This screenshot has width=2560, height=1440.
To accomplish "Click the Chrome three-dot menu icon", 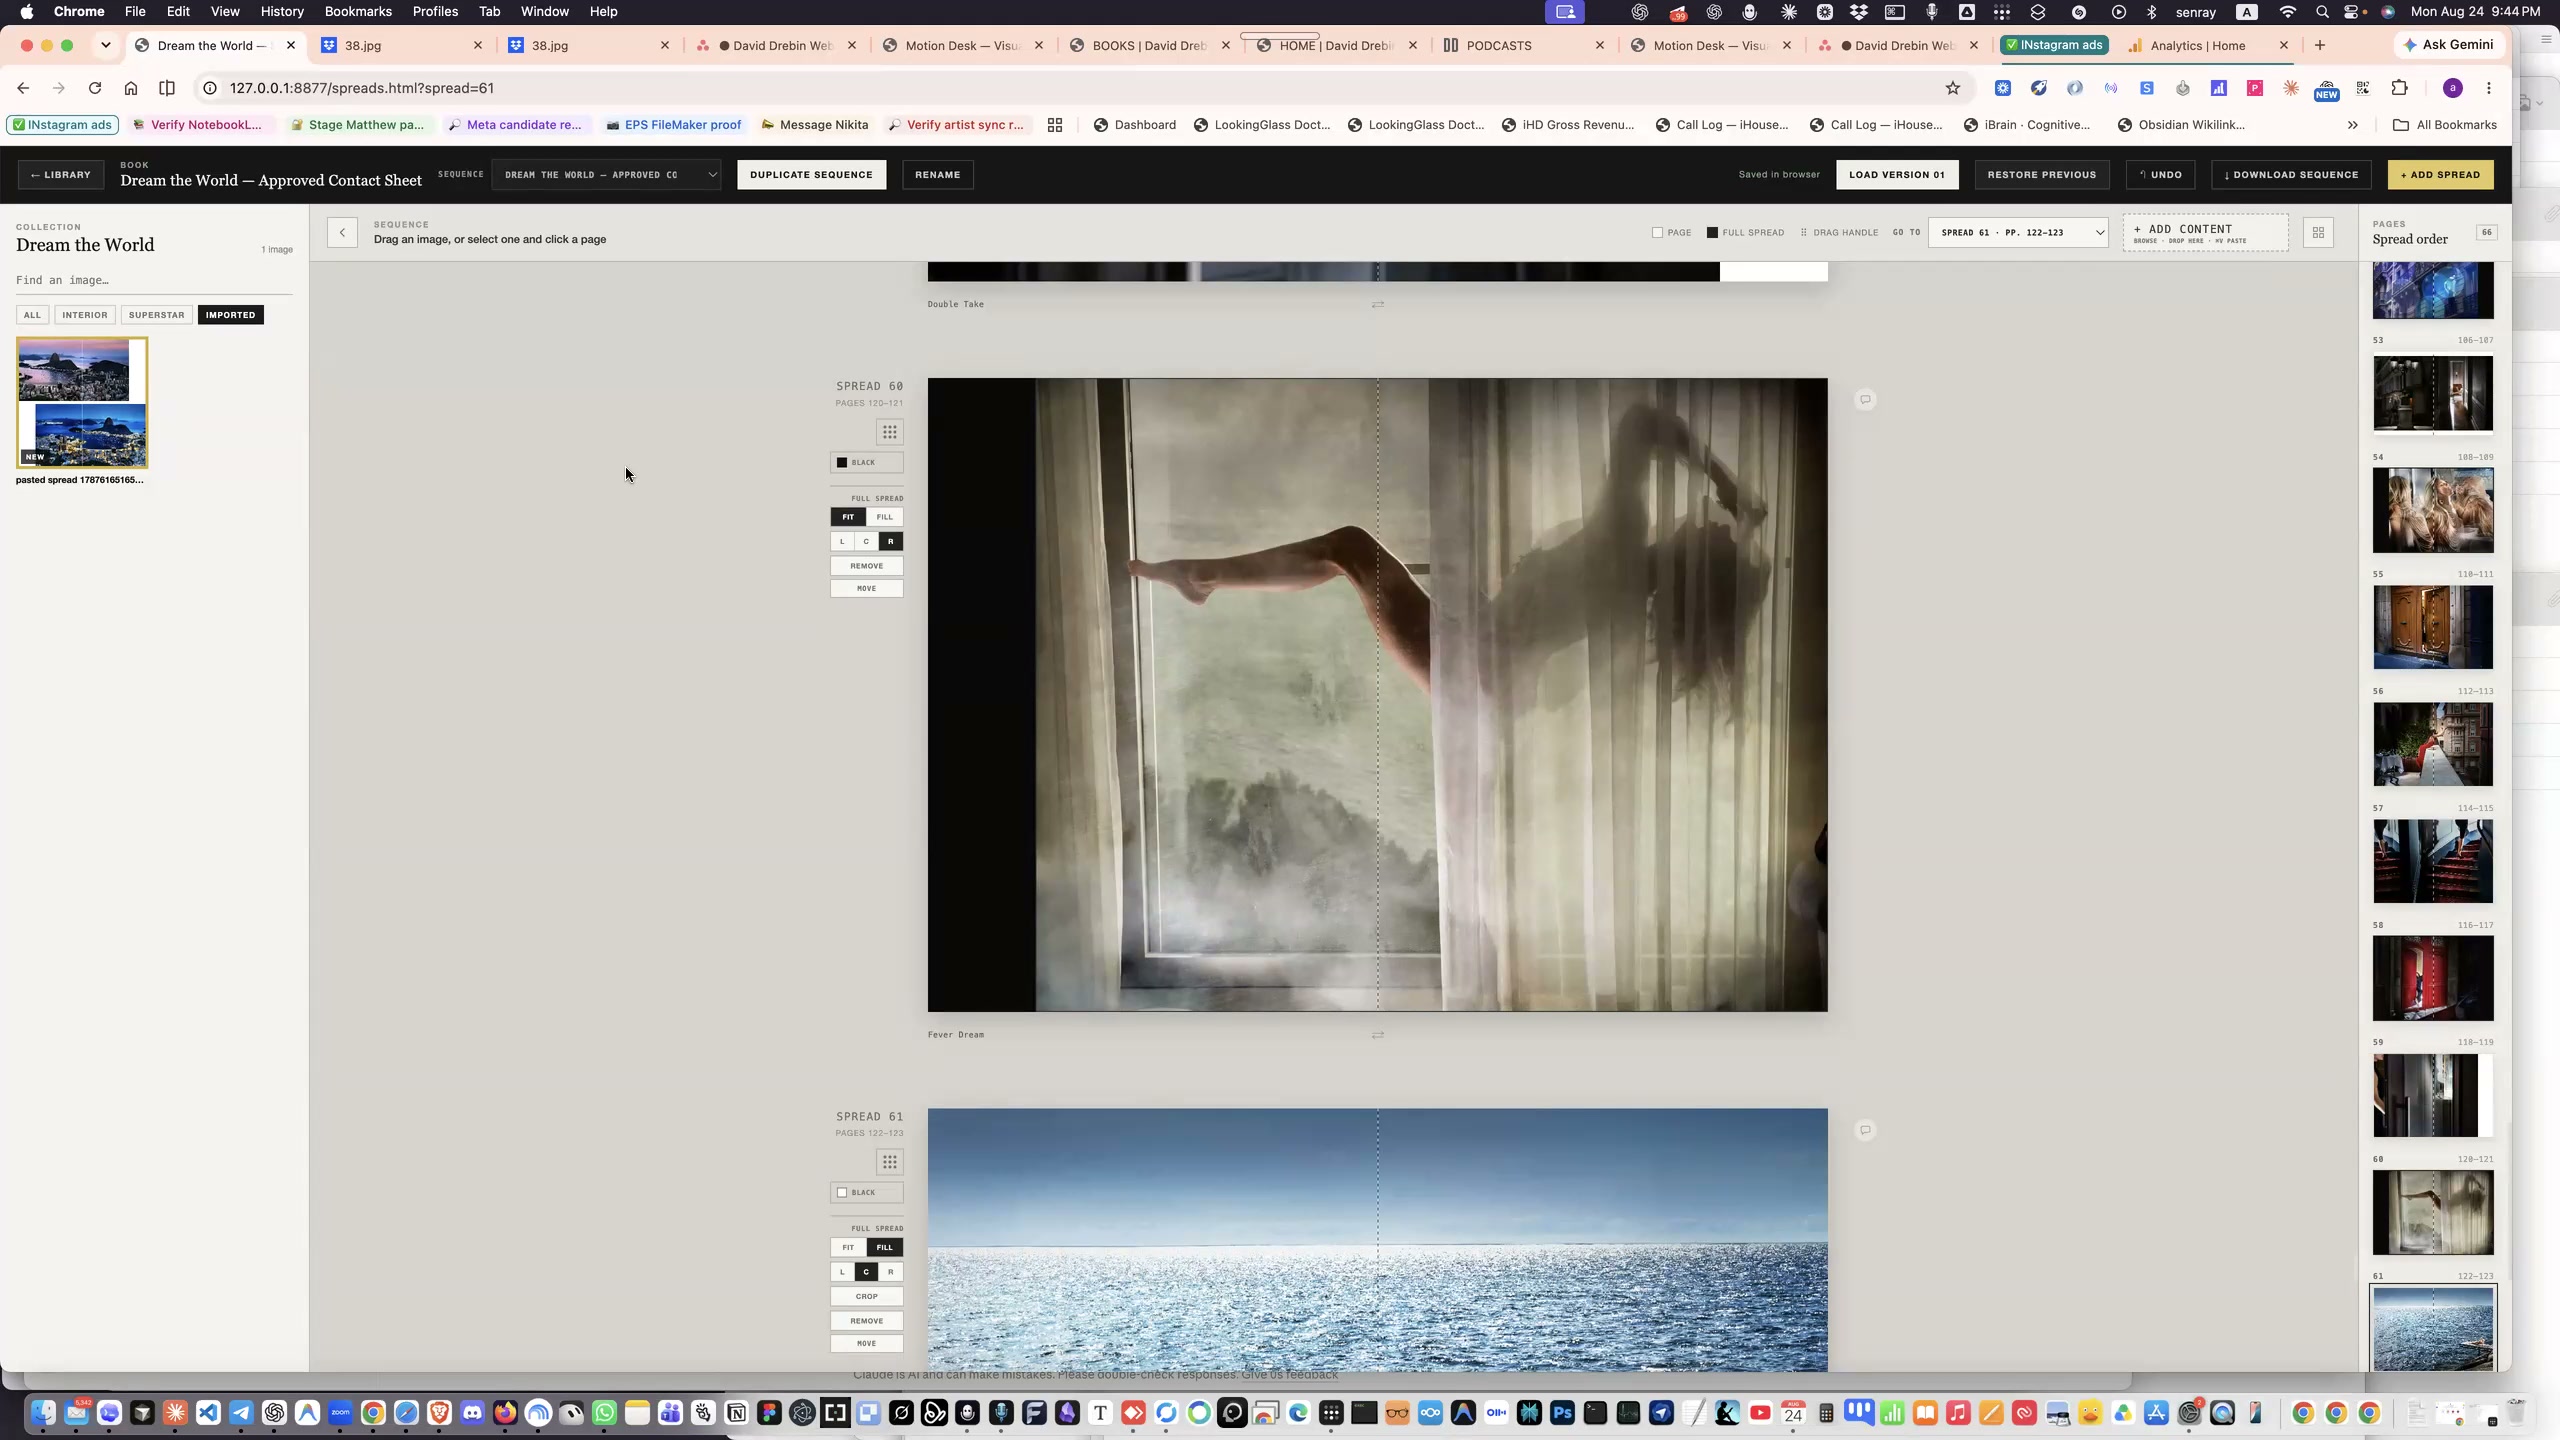I will click(2489, 88).
